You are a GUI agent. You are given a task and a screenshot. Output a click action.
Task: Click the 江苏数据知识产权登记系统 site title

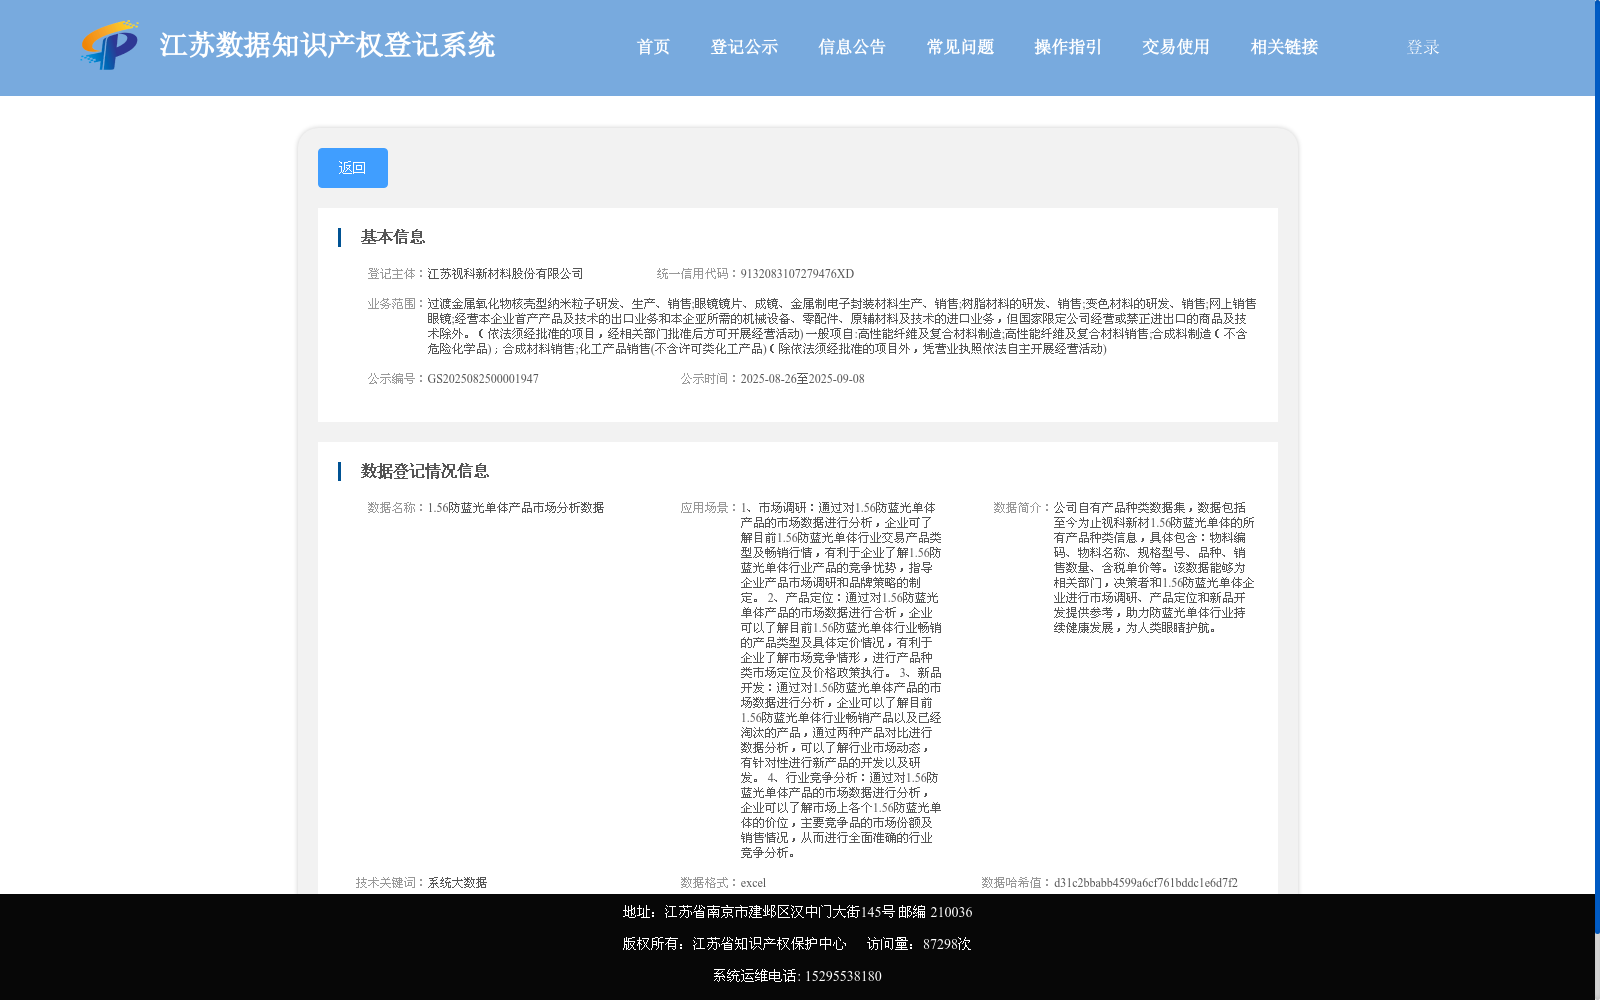[327, 45]
